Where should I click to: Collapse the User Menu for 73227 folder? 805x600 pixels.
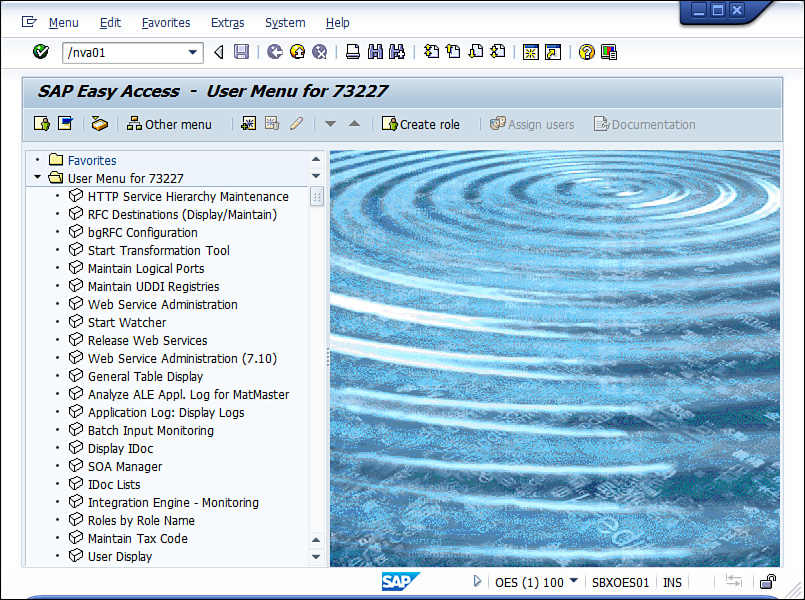37,177
